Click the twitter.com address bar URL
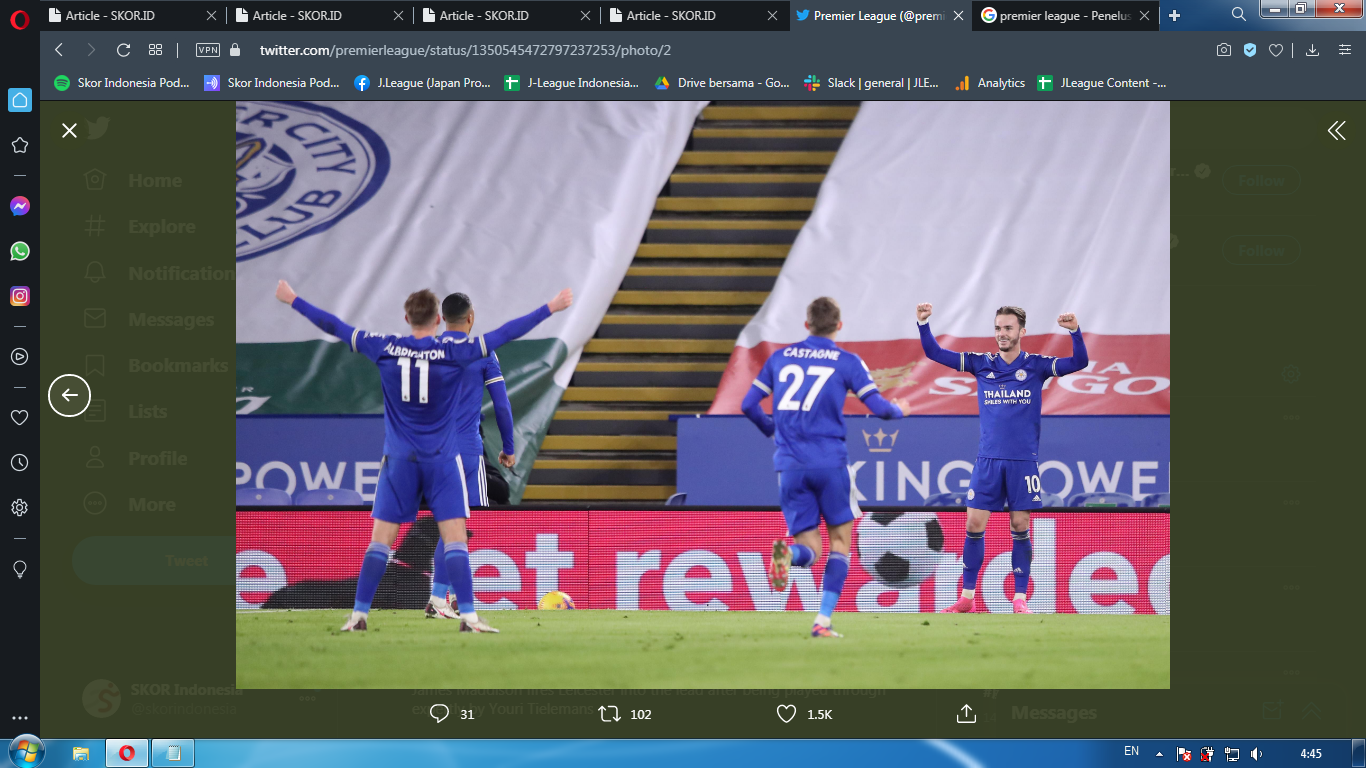1366x768 pixels. [x=465, y=50]
